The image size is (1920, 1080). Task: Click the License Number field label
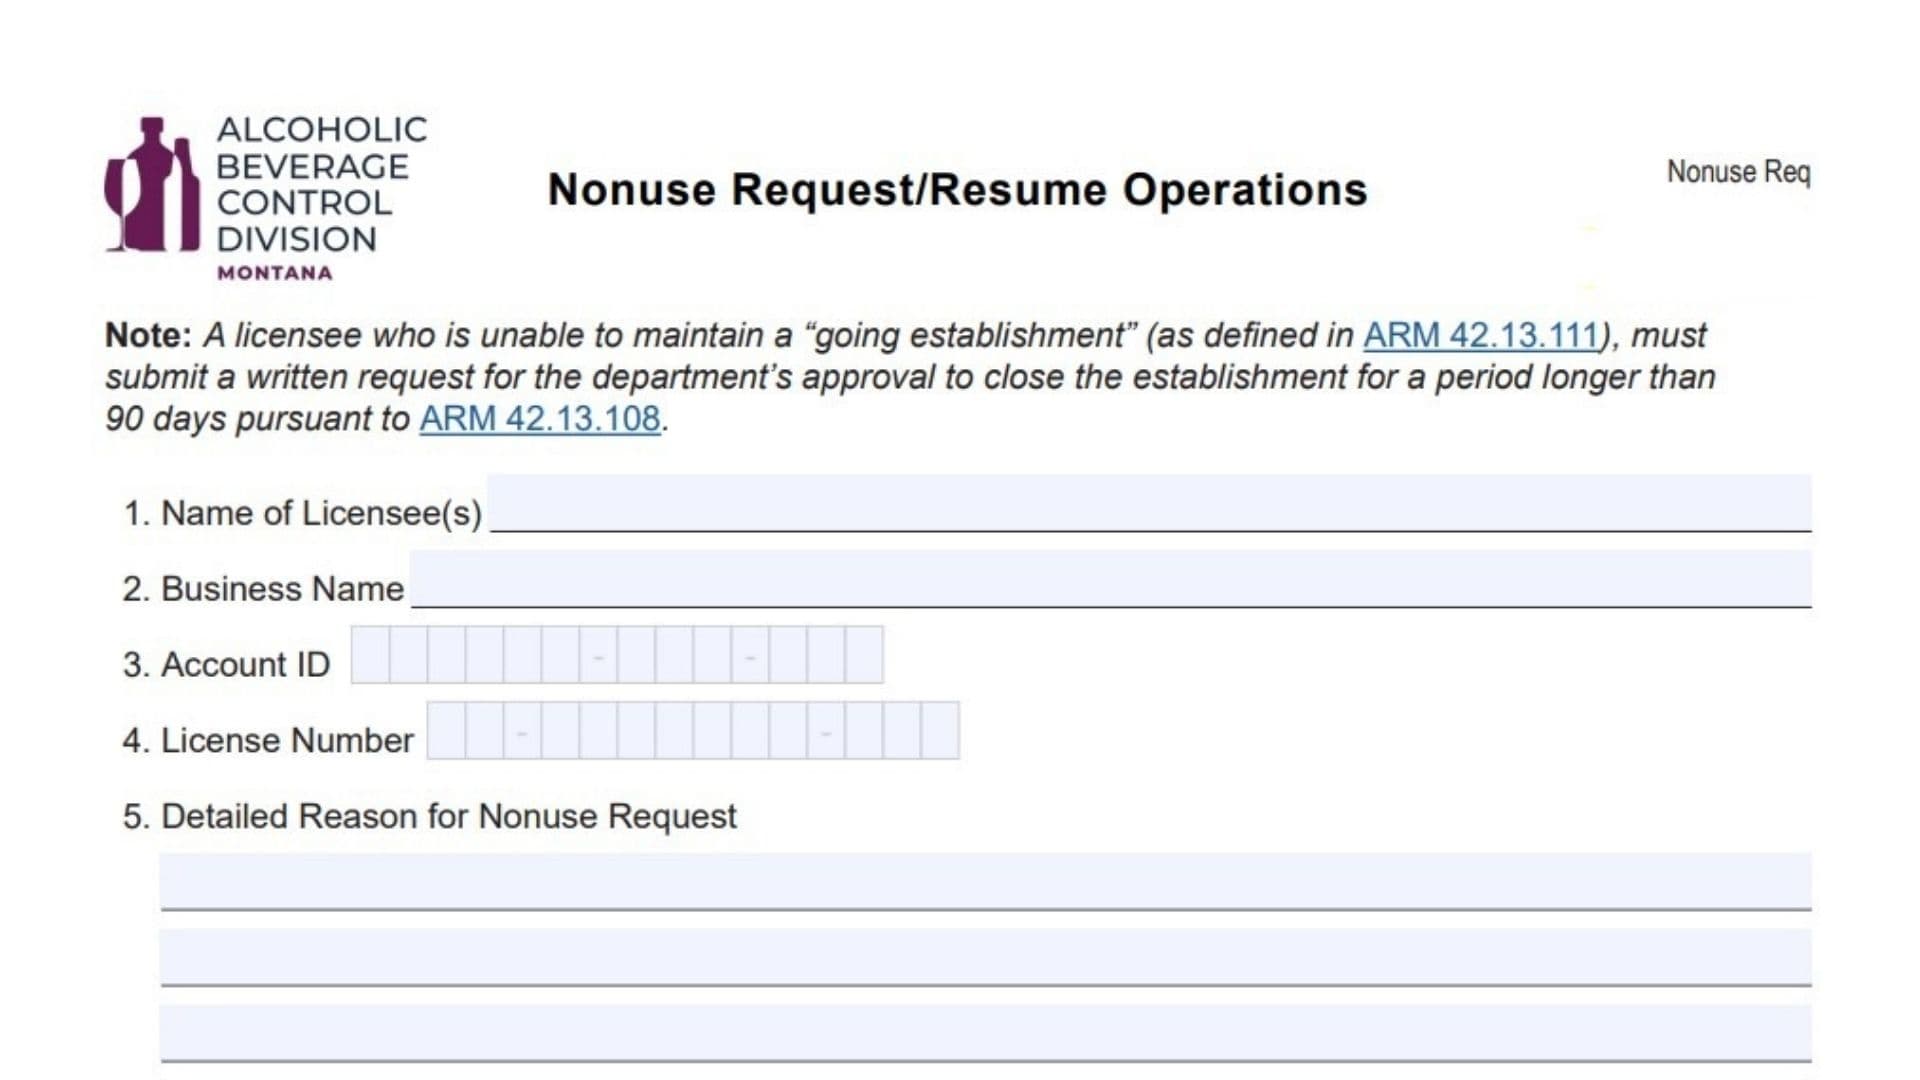(268, 740)
